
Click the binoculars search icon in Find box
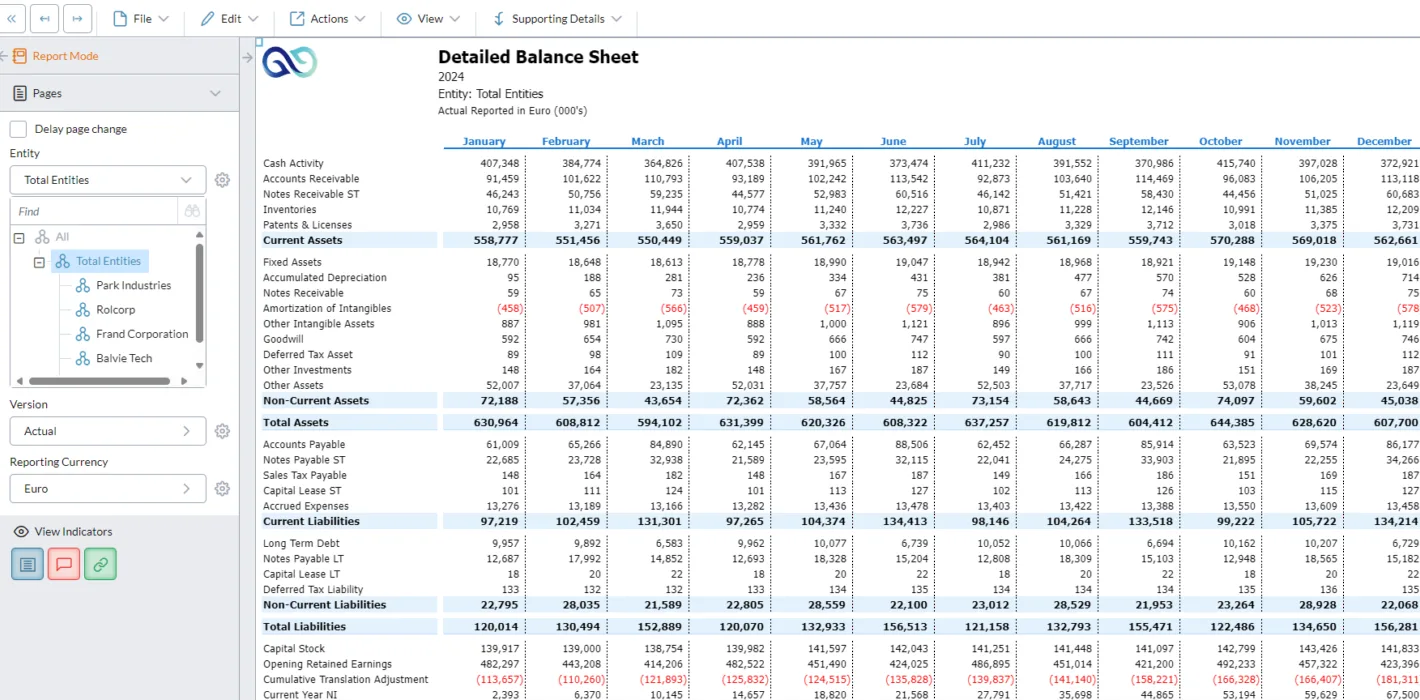coord(192,211)
